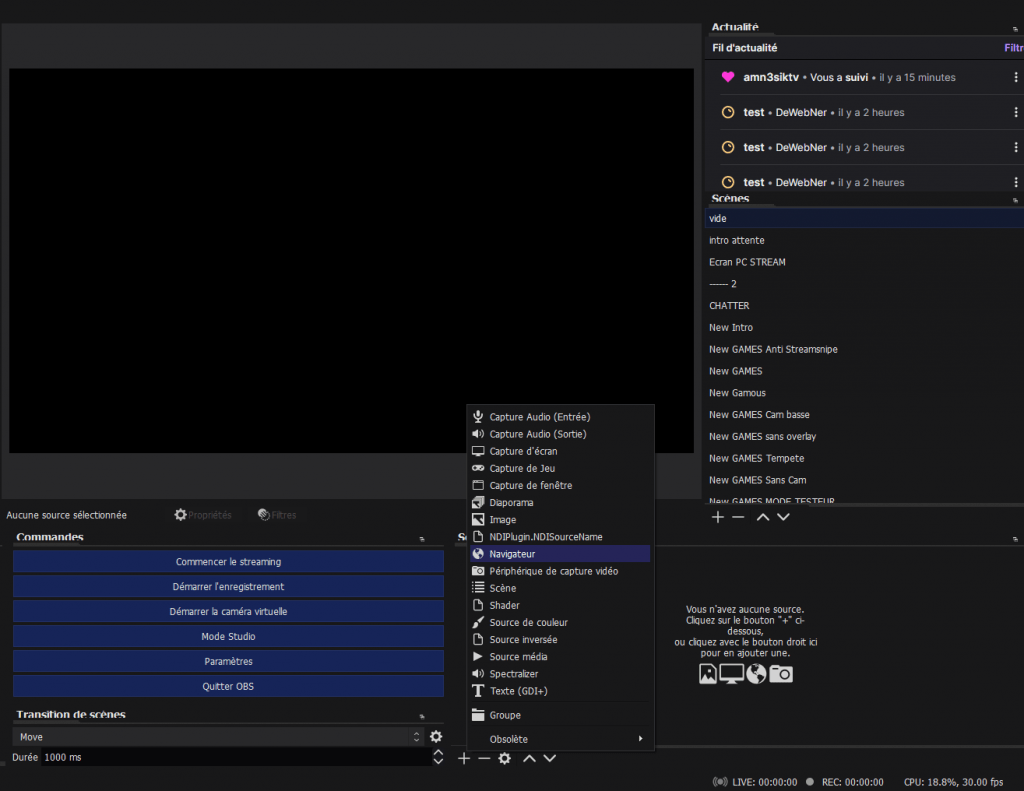Viewport: 1024px width, 791px height.
Task: Open transition properties gear next to Move
Action: (x=436, y=737)
